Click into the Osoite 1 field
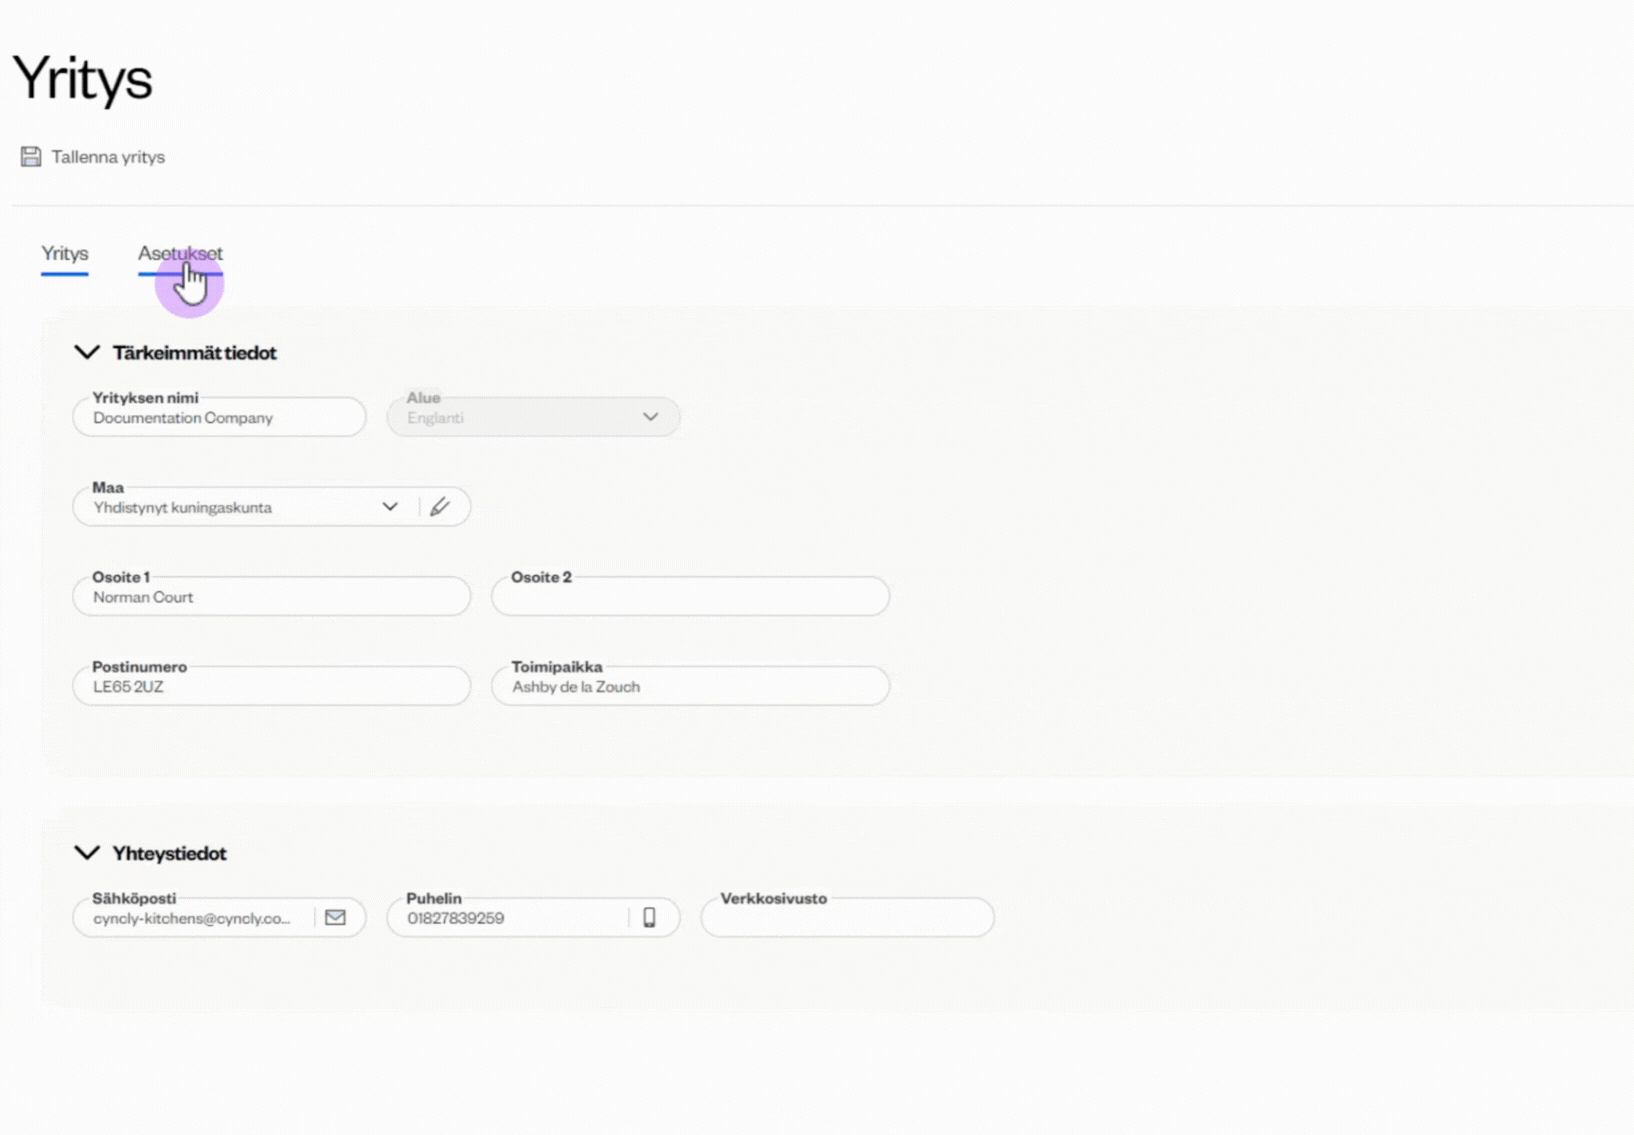 (x=271, y=597)
